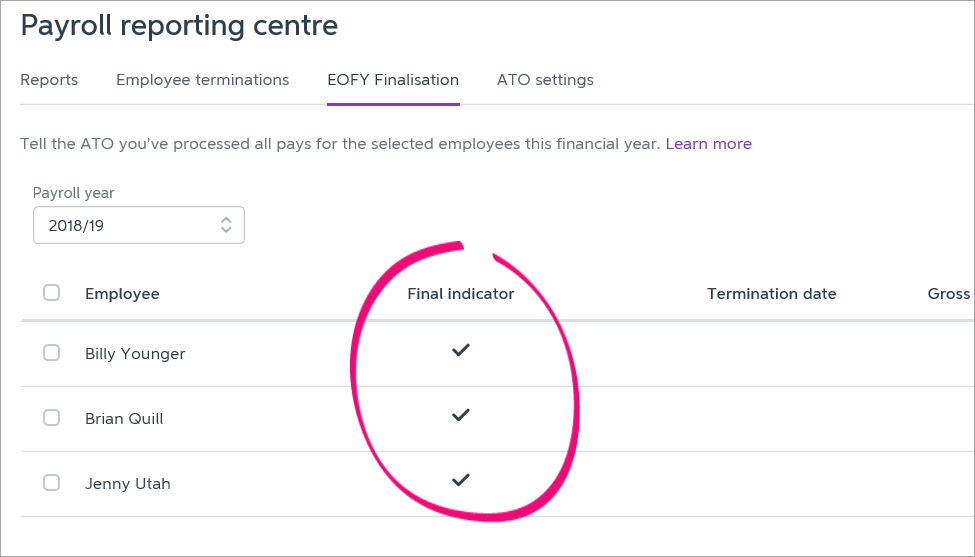
Task: Select the EOFY Finalisation tab
Action: [393, 80]
